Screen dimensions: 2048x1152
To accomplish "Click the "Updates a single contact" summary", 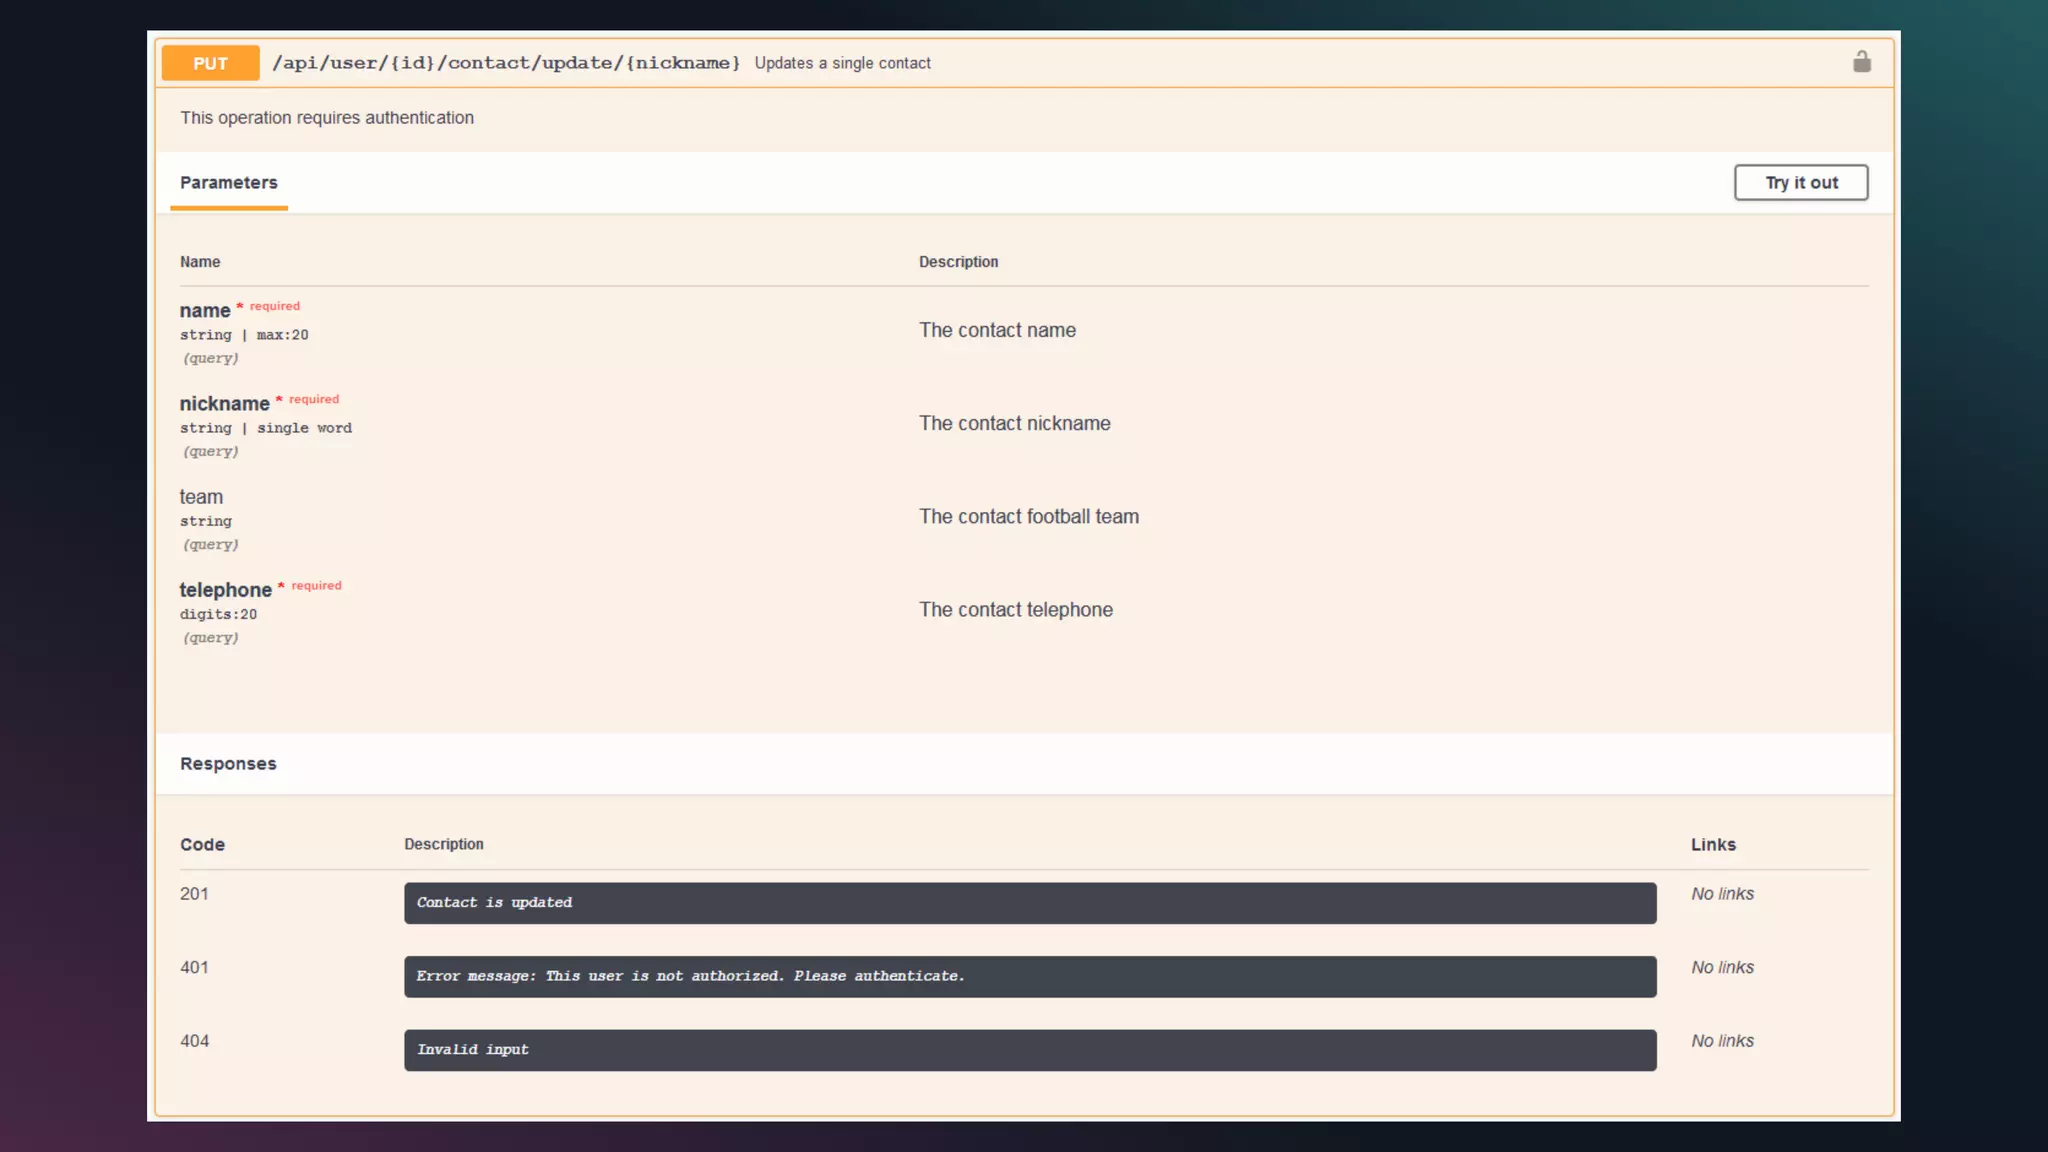I will (842, 63).
